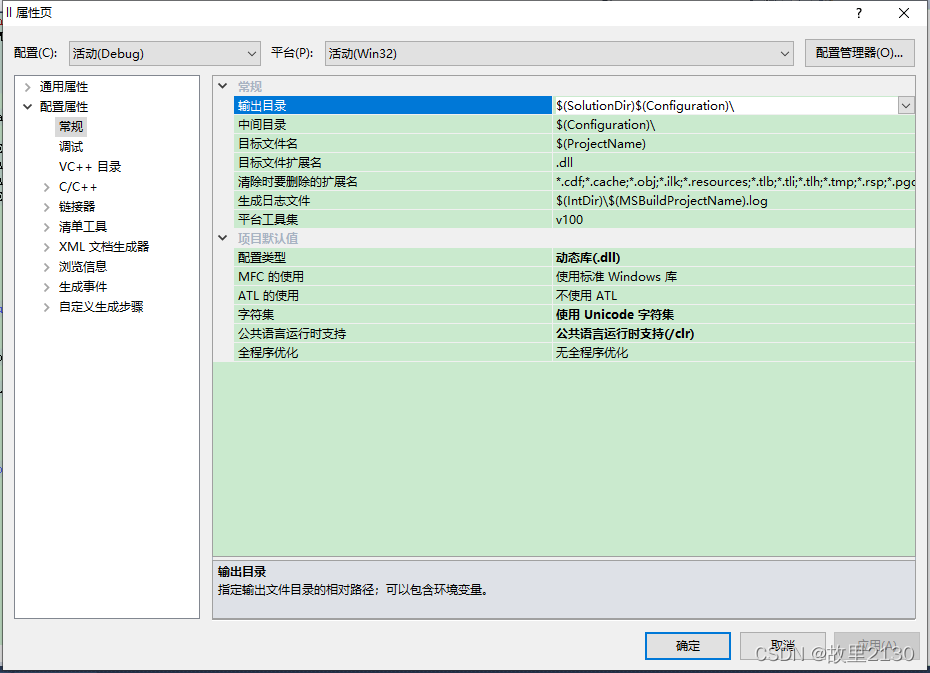Click the 配置管理器(O)... button
Viewport: 930px width, 673px height.
pos(859,53)
